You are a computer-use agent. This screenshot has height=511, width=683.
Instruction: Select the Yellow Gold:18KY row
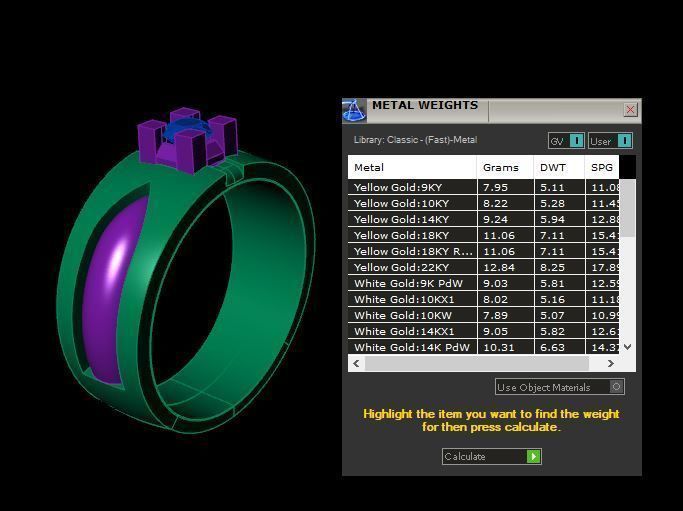(483, 235)
